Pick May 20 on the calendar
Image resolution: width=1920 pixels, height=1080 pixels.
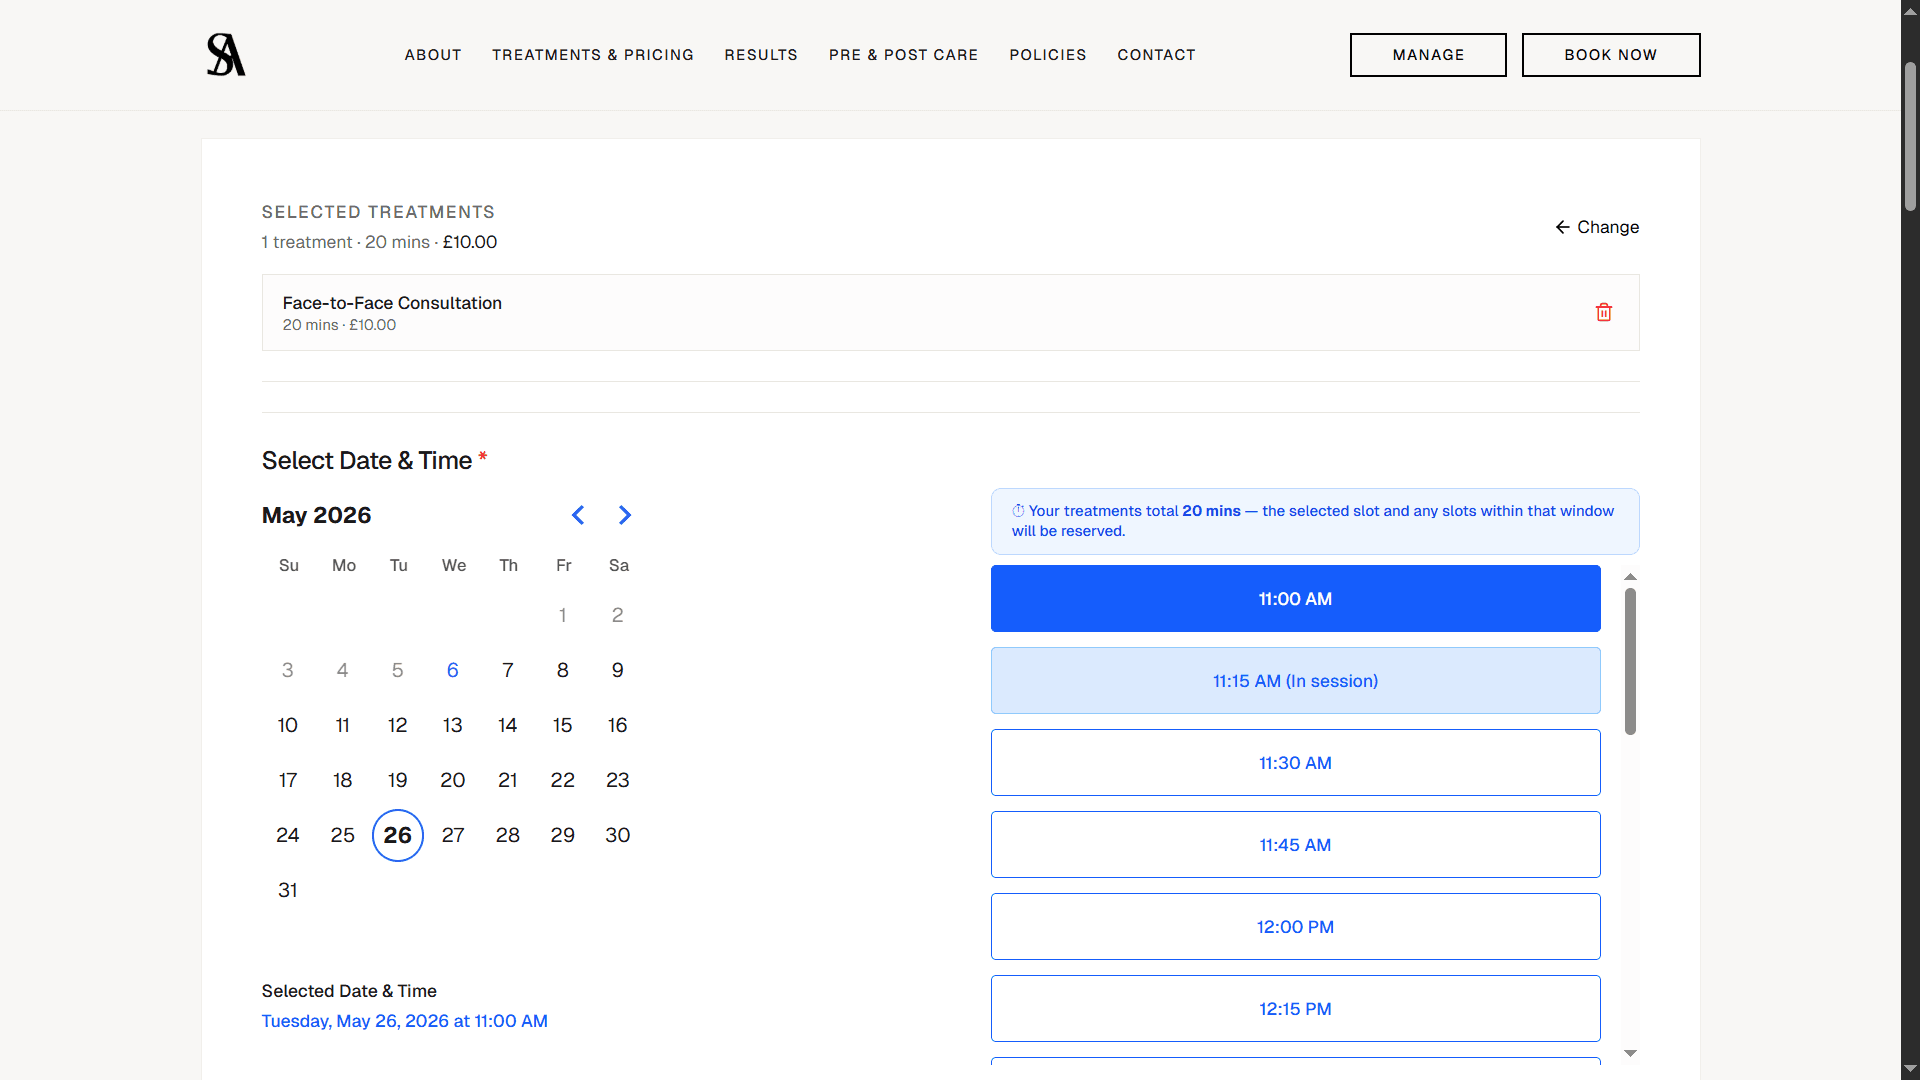pos(453,780)
